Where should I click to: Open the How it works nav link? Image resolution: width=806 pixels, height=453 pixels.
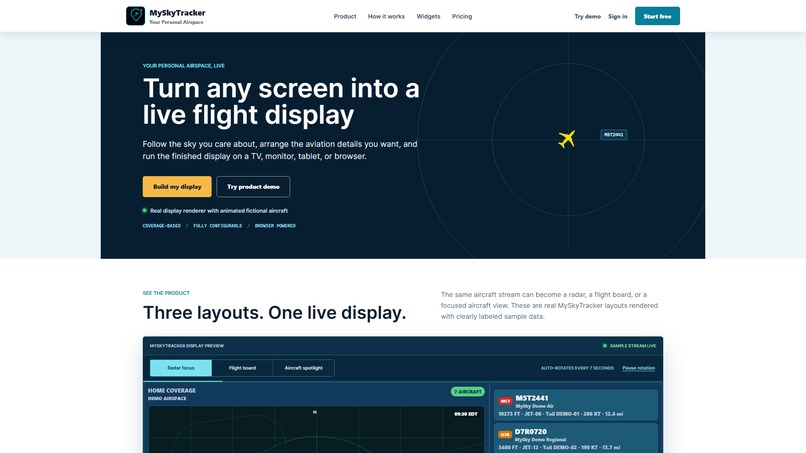pos(386,16)
